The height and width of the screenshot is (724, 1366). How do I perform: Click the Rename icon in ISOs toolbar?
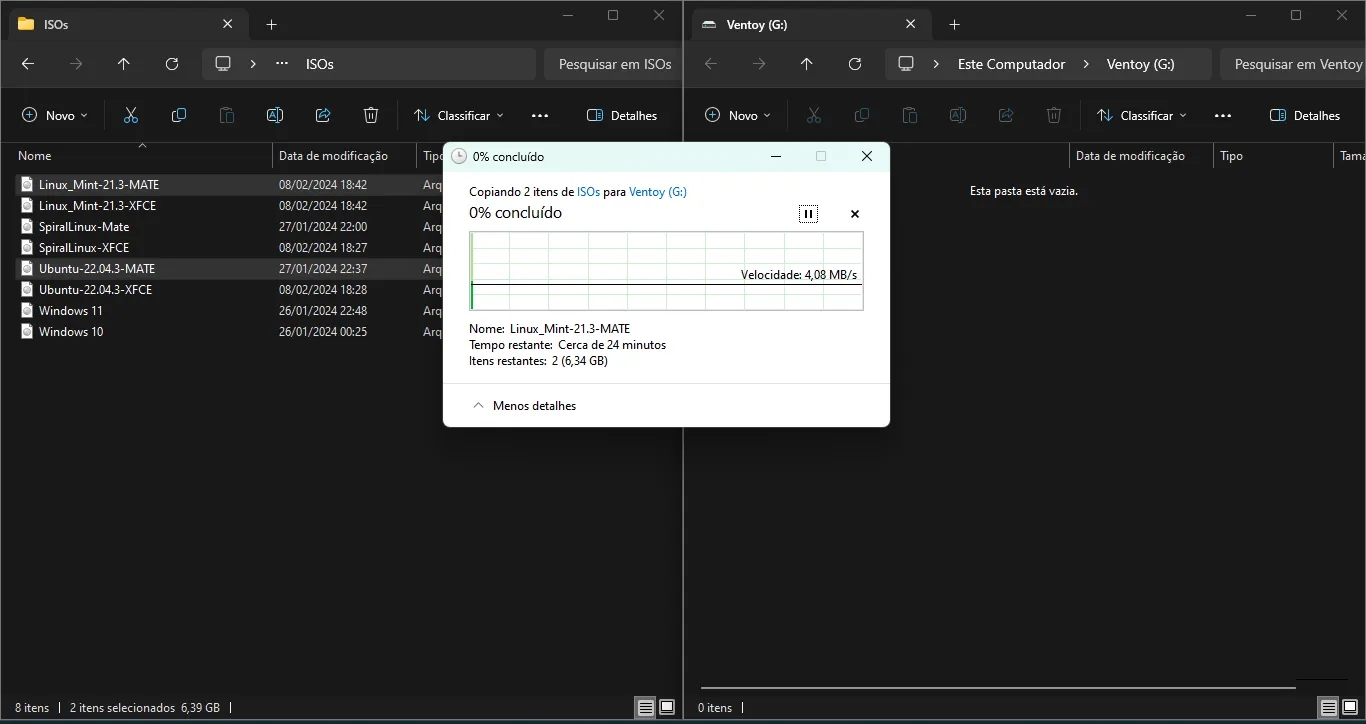(275, 115)
